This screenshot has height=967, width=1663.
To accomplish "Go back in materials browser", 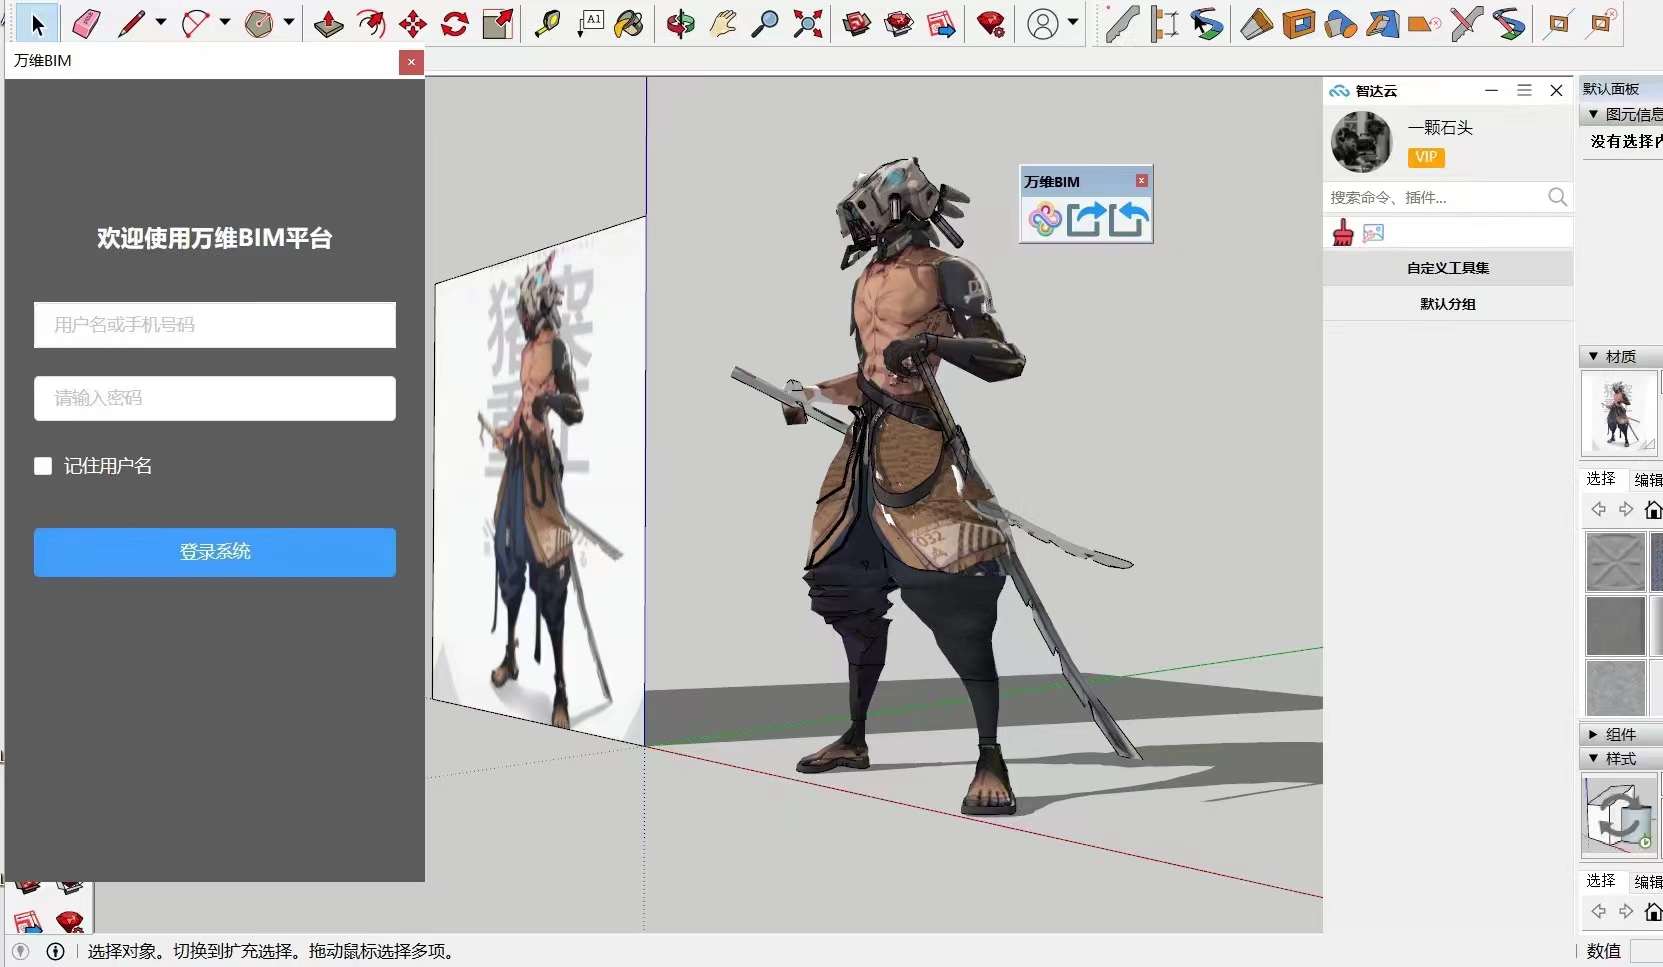I will pos(1599,510).
